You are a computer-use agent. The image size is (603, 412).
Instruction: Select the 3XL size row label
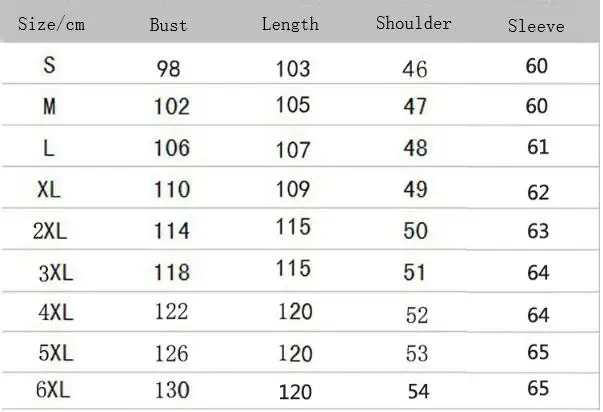pos(56,274)
